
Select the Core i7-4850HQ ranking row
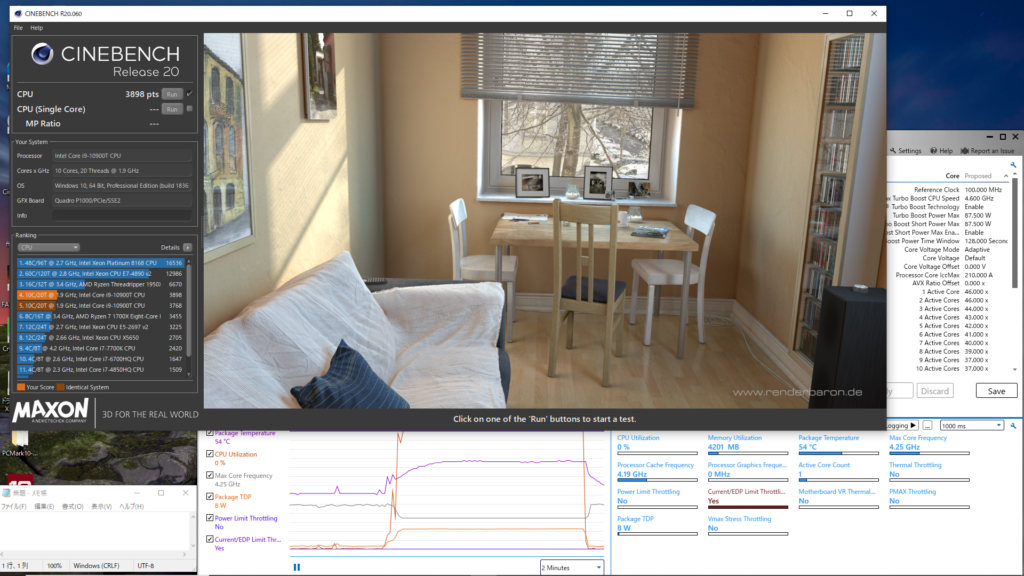[x=101, y=370]
